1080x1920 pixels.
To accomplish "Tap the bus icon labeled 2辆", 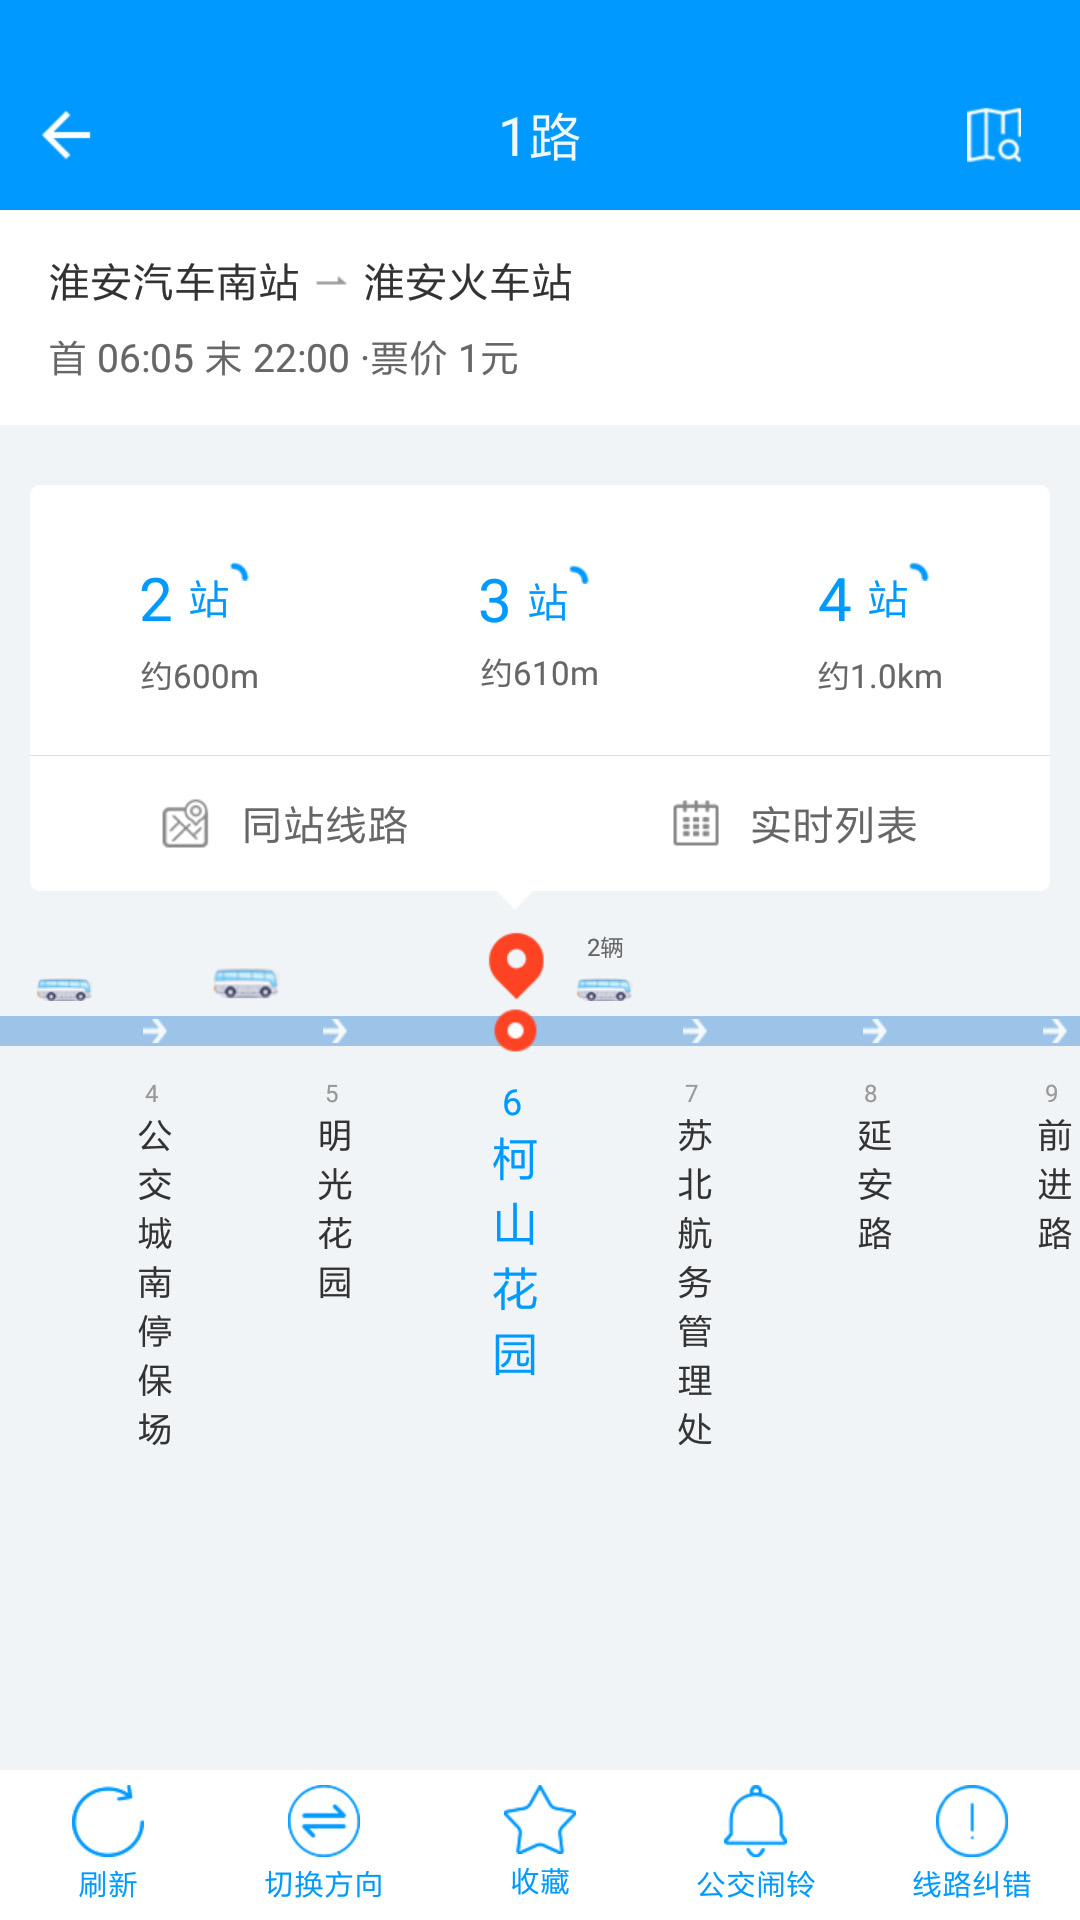I will 604,989.
